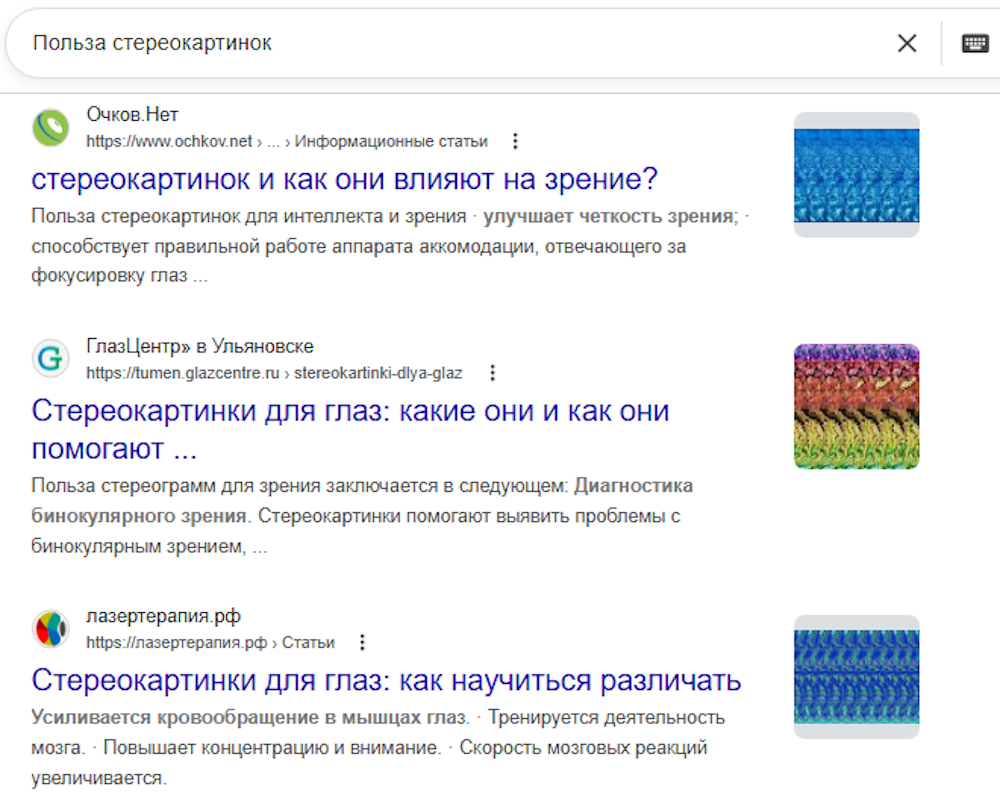Click the site name Очков.Нет
The height and width of the screenshot is (792, 1000).
click(x=132, y=115)
